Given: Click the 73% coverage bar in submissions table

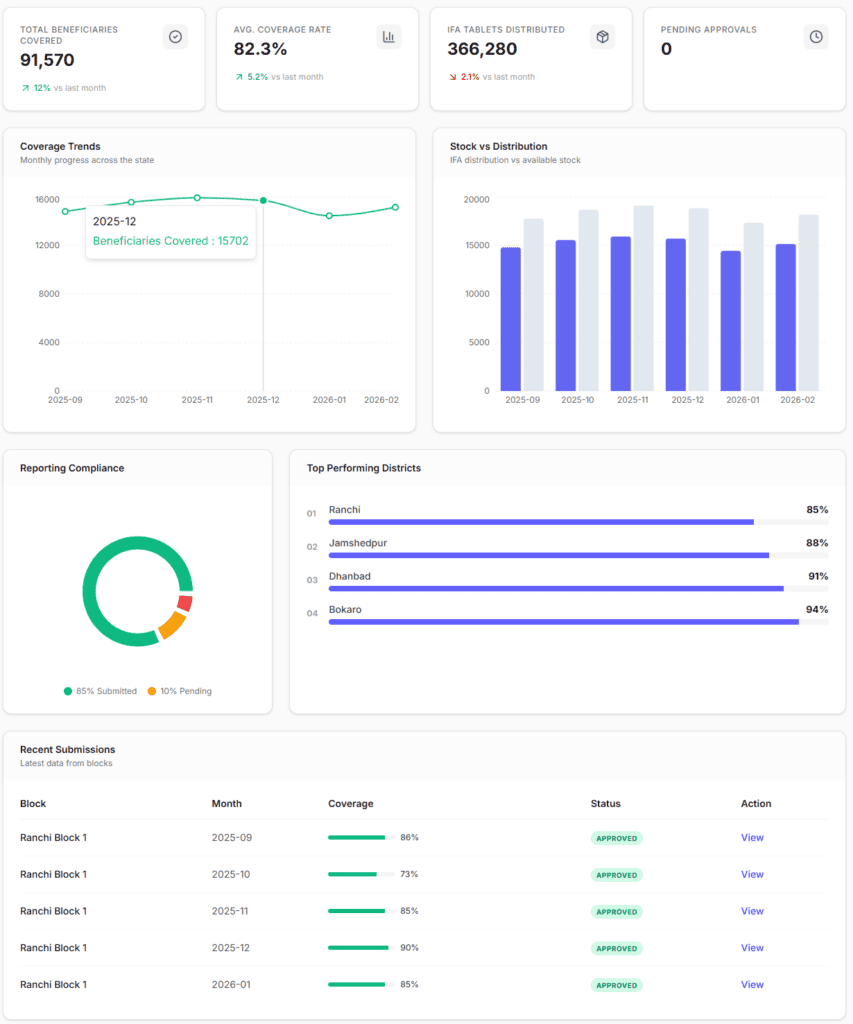Looking at the screenshot, I should 352,875.
